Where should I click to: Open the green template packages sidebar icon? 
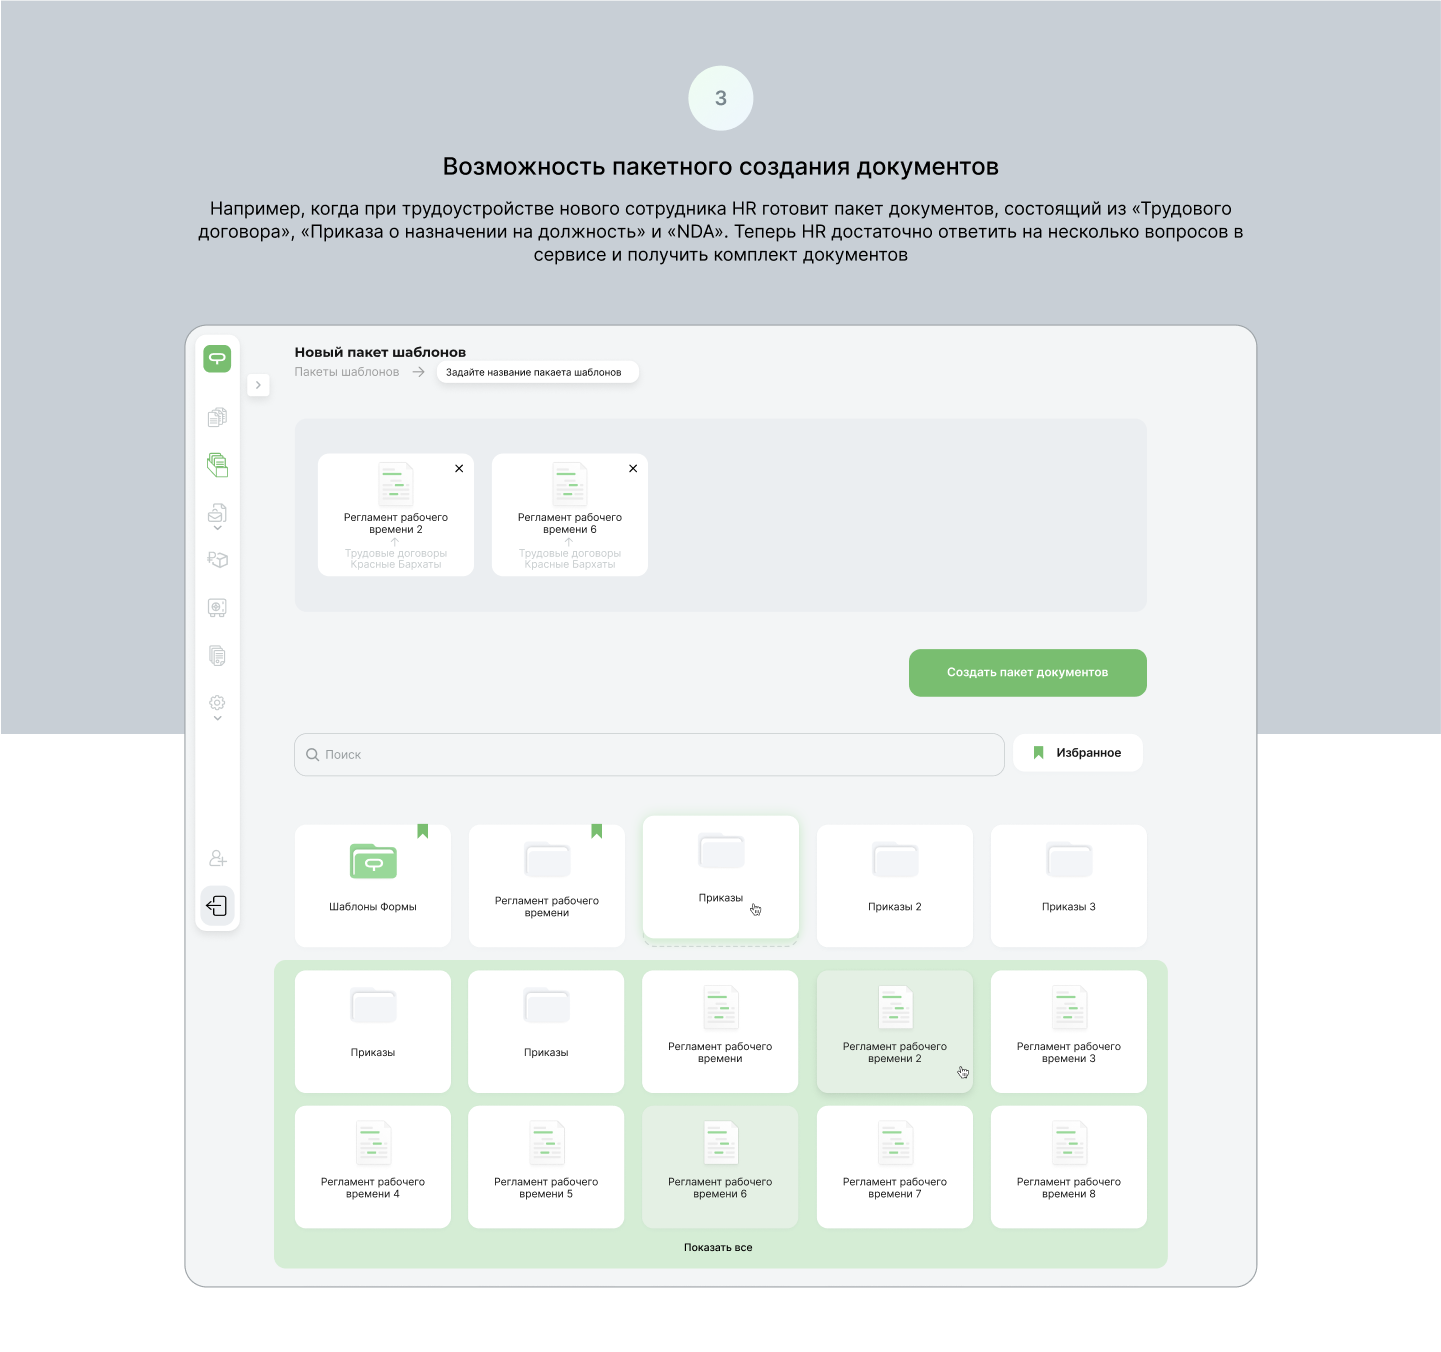(217, 464)
